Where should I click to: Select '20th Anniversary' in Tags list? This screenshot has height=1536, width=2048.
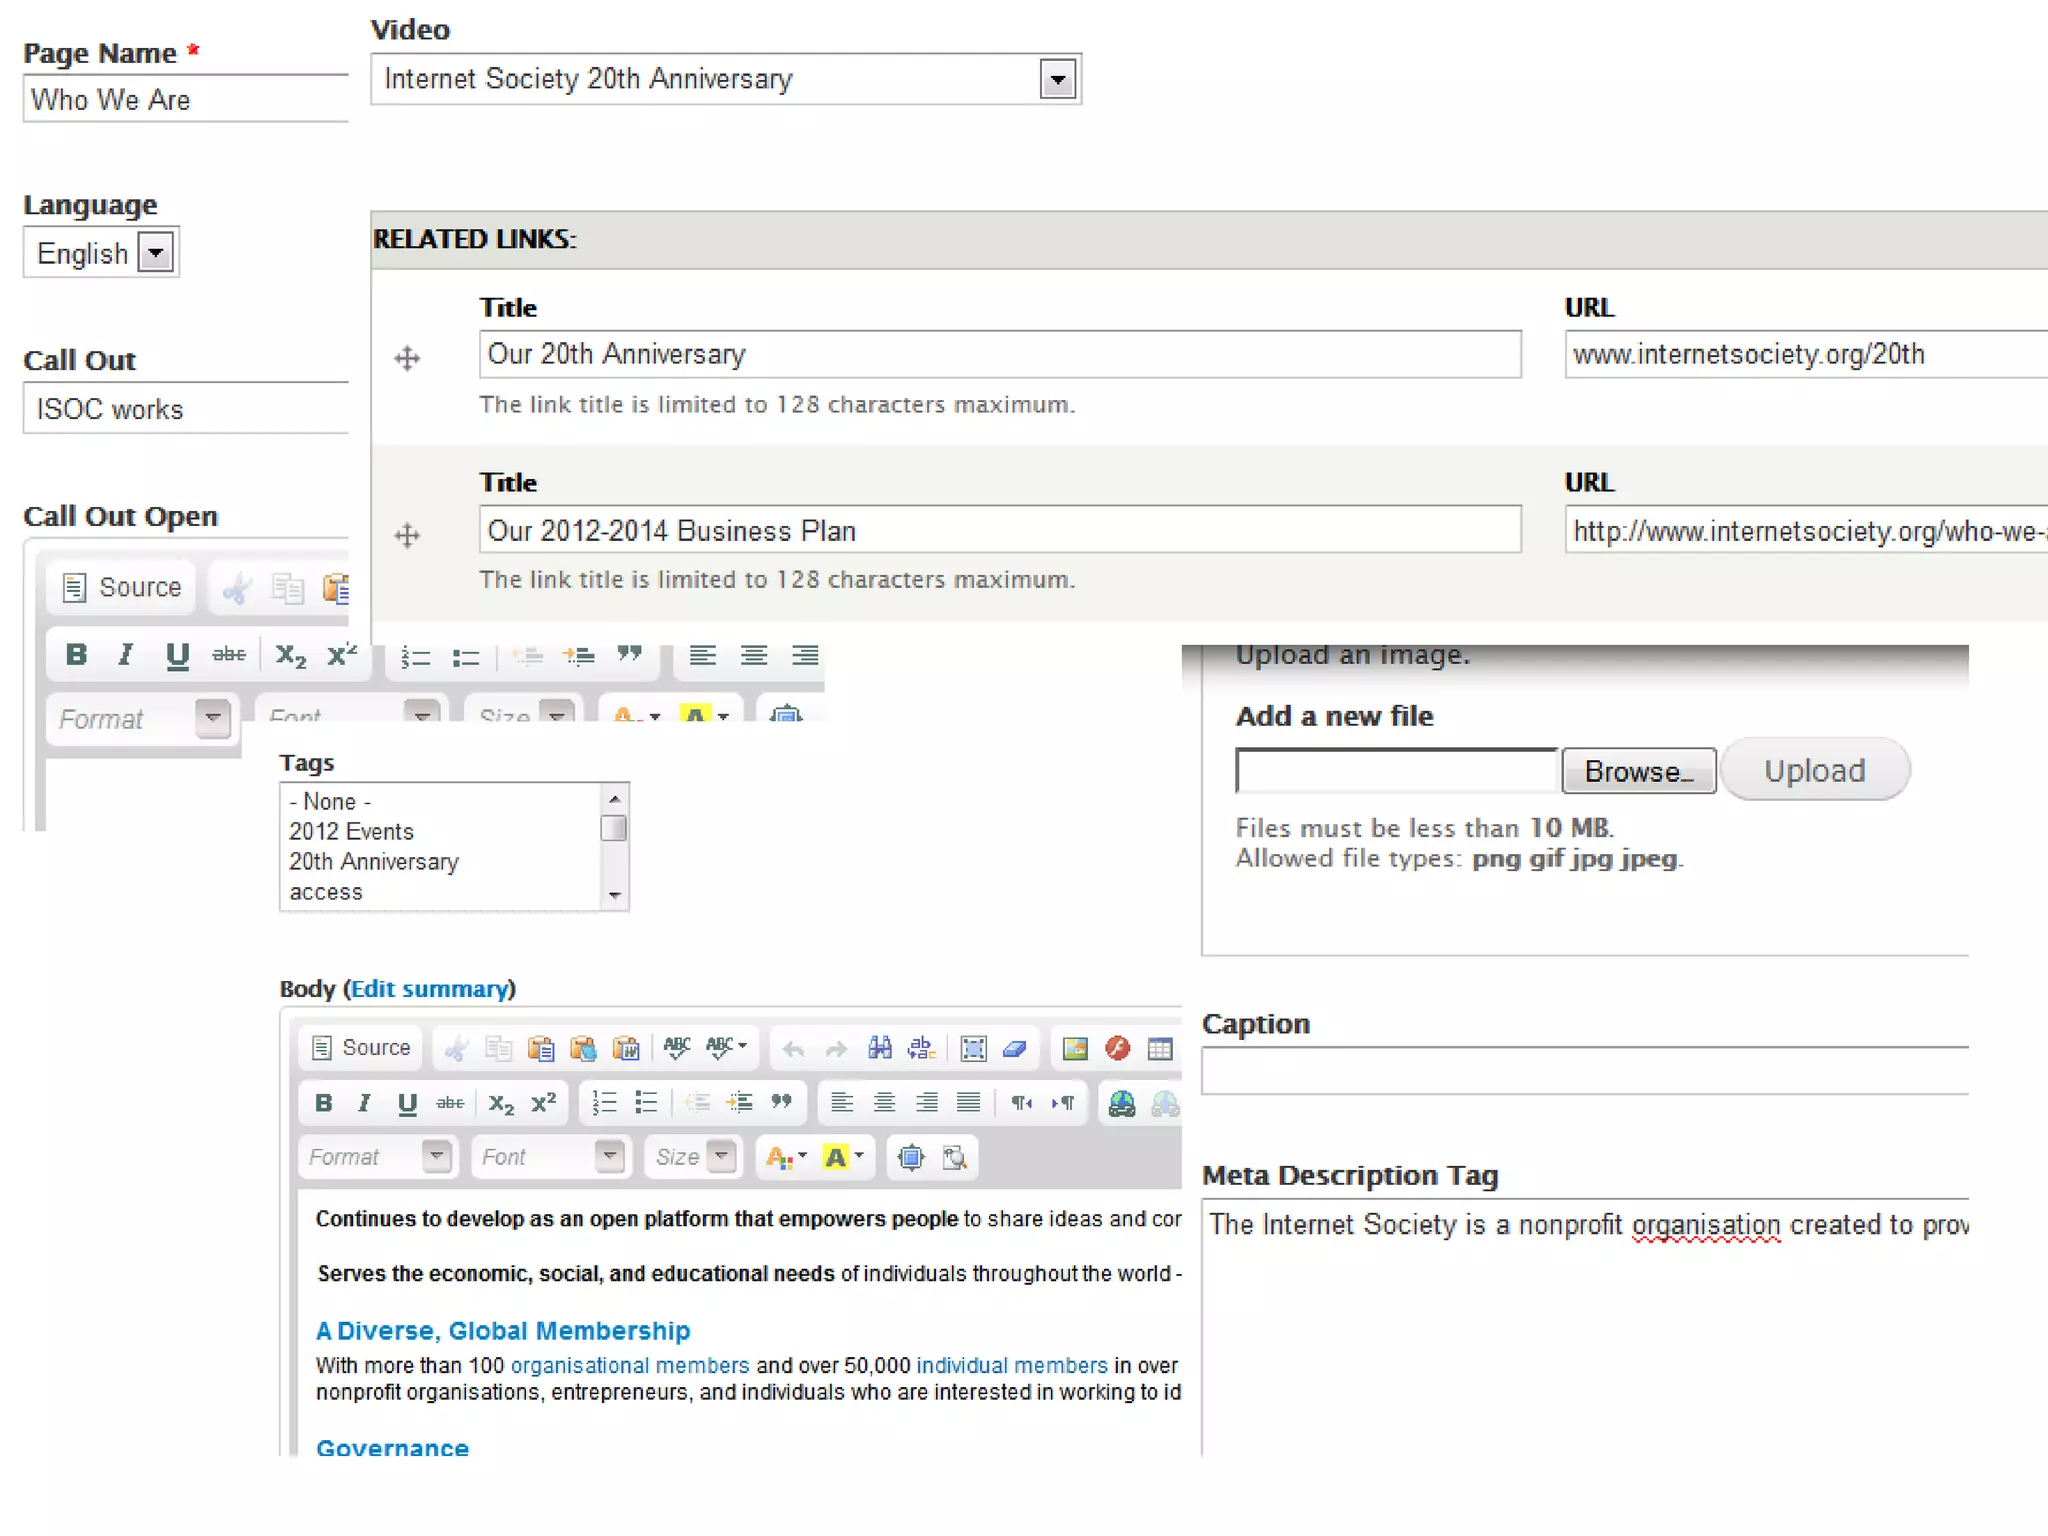coord(373,861)
